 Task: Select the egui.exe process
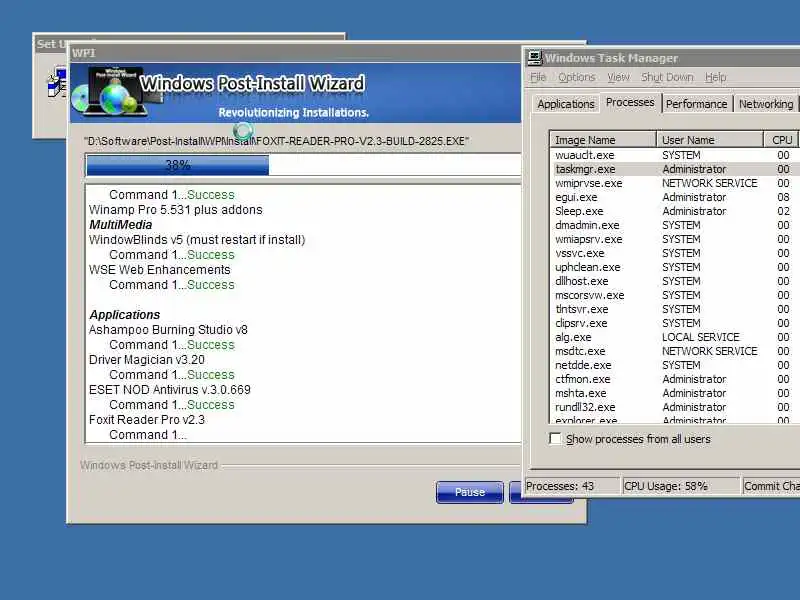pyautogui.click(x=673, y=197)
